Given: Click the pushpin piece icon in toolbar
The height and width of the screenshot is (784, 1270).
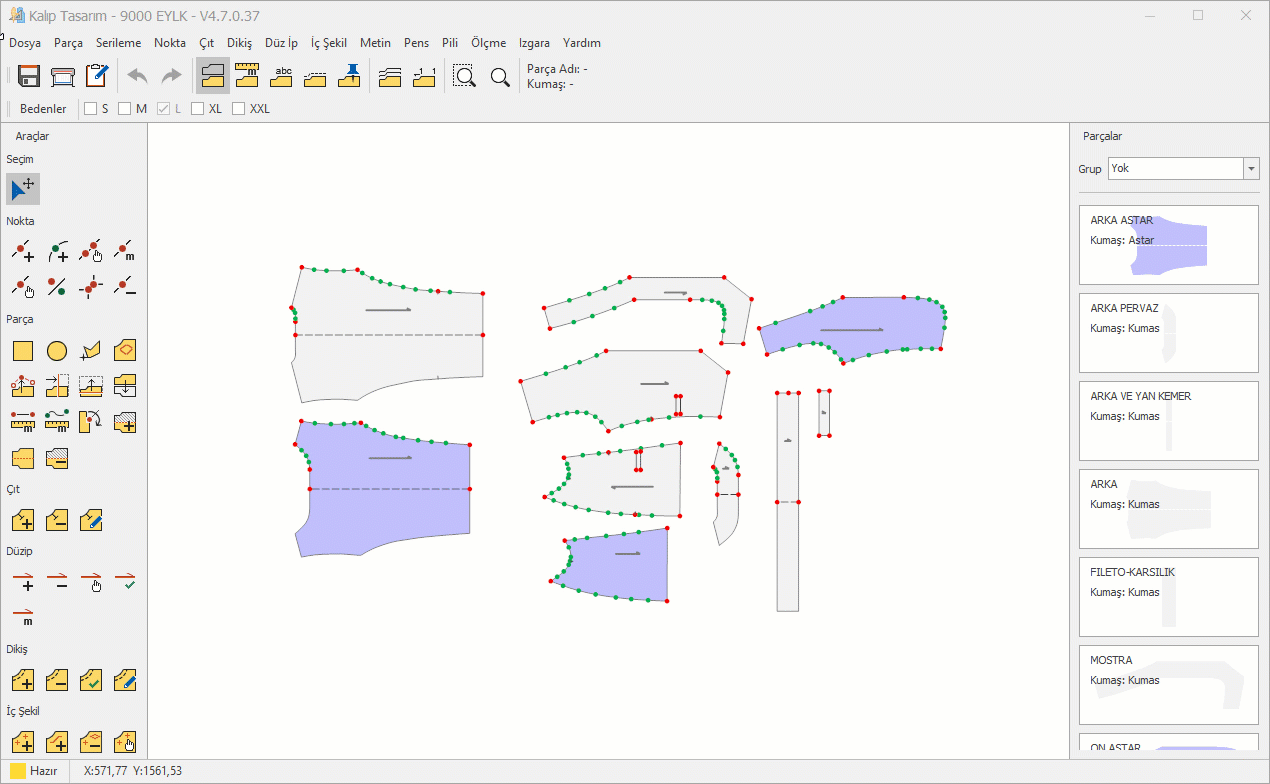Looking at the screenshot, I should pyautogui.click(x=349, y=76).
